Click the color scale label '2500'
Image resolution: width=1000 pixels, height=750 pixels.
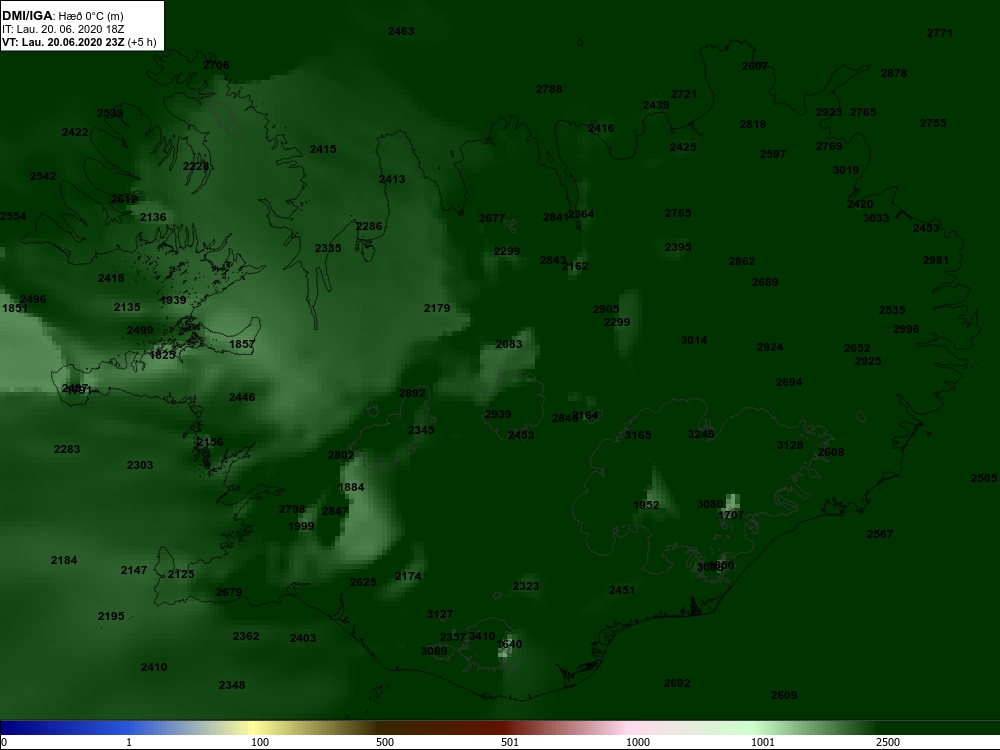888,742
